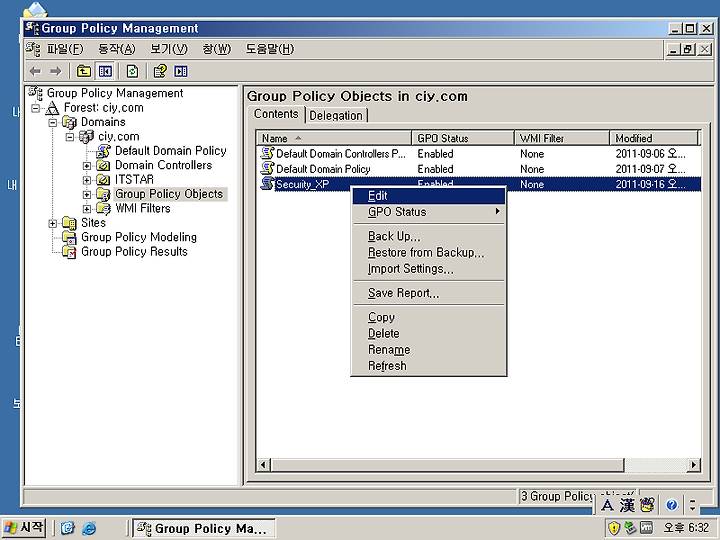
Task: Click the Refresh toolbar icon
Action: (132, 71)
